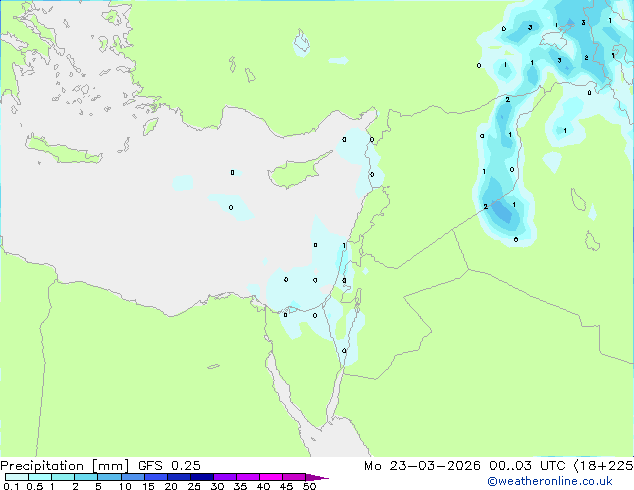Click the legend value "30"

click(218, 486)
